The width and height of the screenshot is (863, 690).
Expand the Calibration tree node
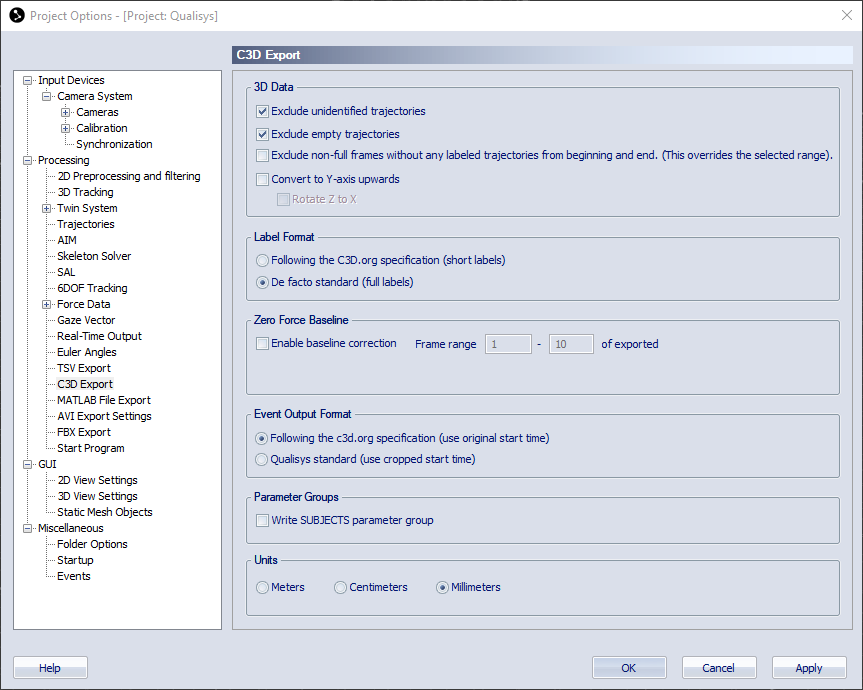pyautogui.click(x=65, y=129)
